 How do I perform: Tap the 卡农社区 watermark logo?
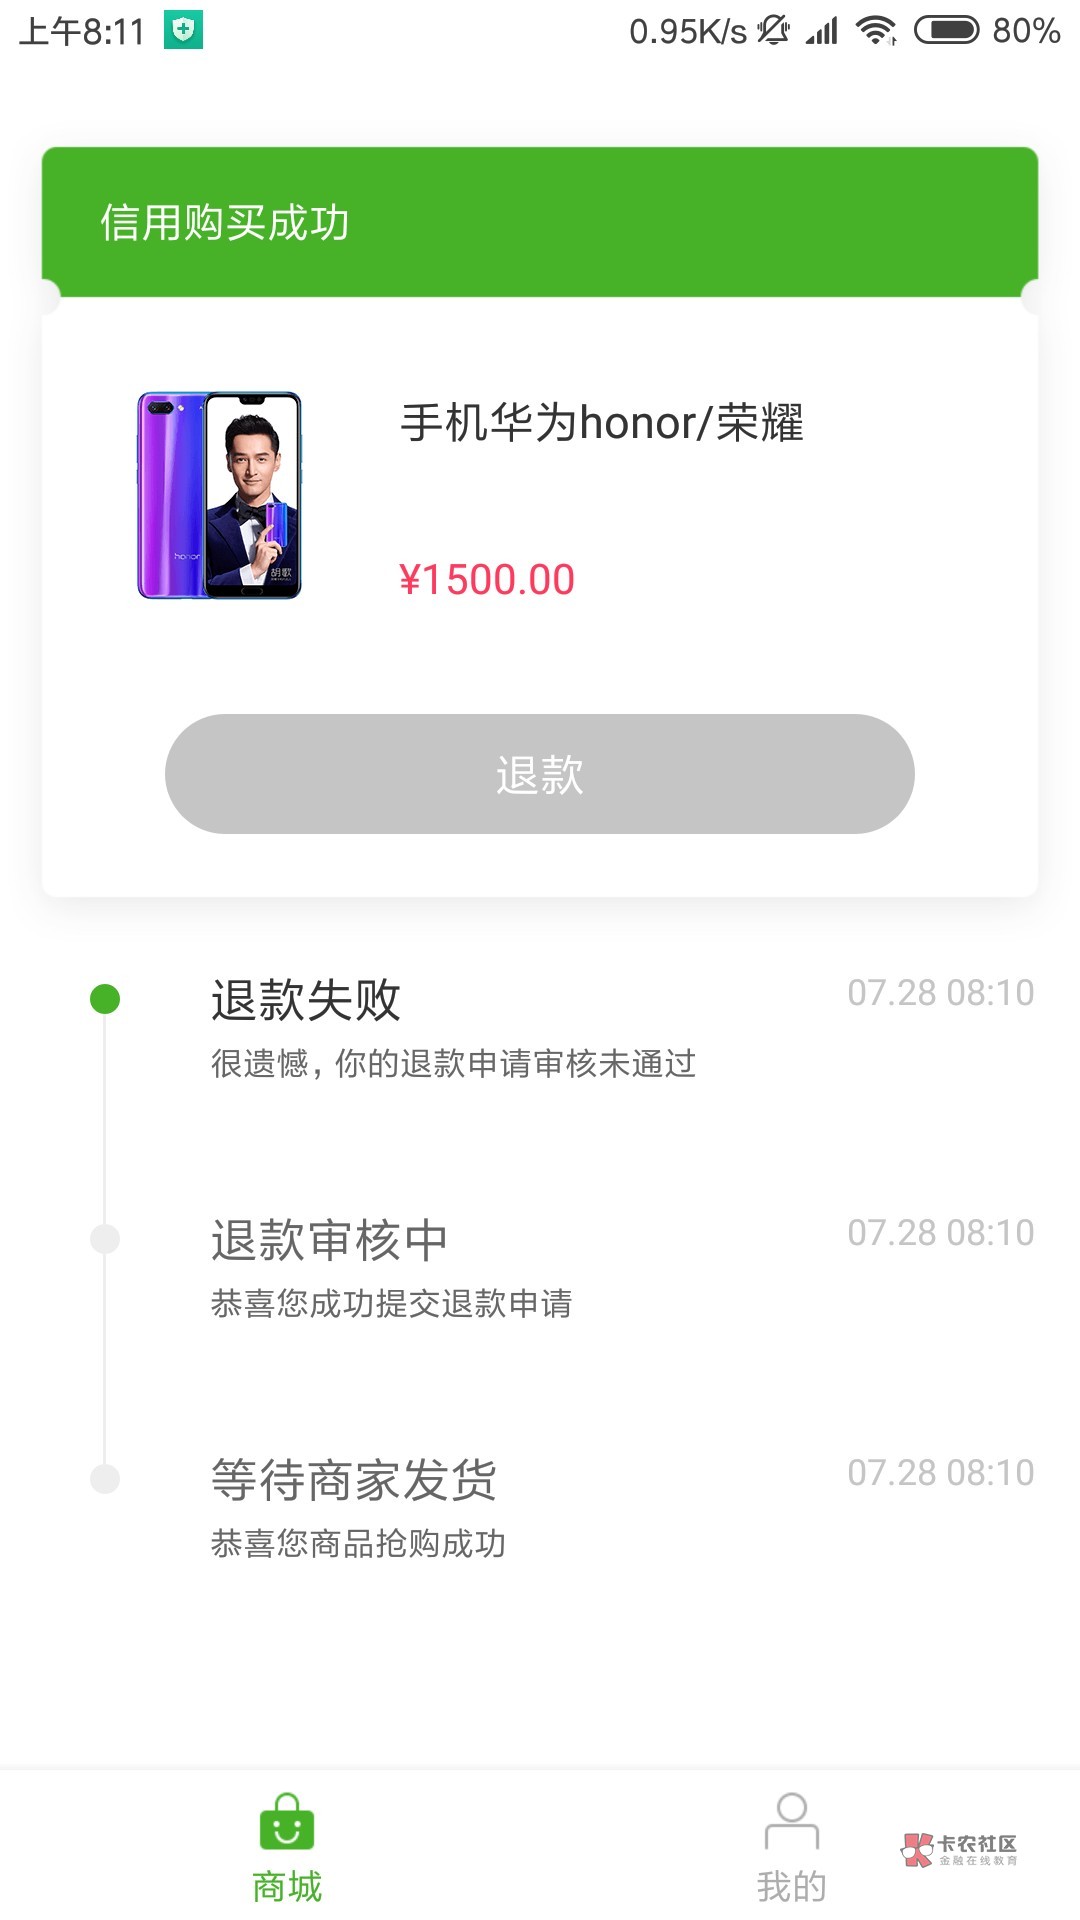[960, 1850]
